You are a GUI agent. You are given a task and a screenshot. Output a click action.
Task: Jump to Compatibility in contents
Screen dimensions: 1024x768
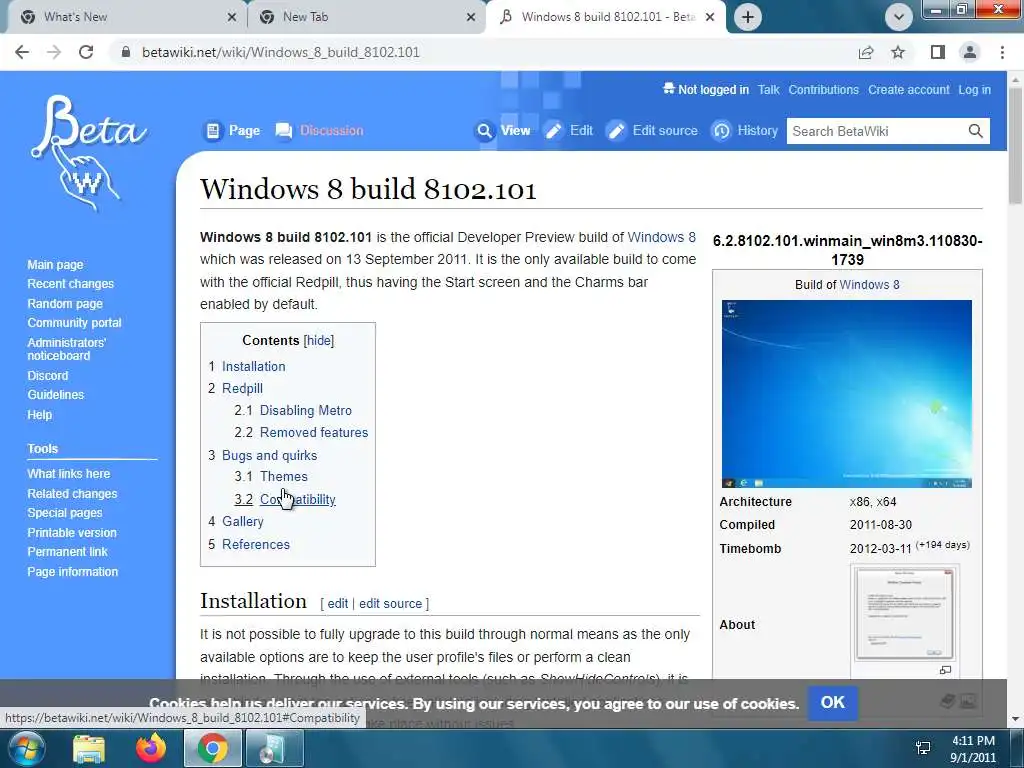point(298,500)
